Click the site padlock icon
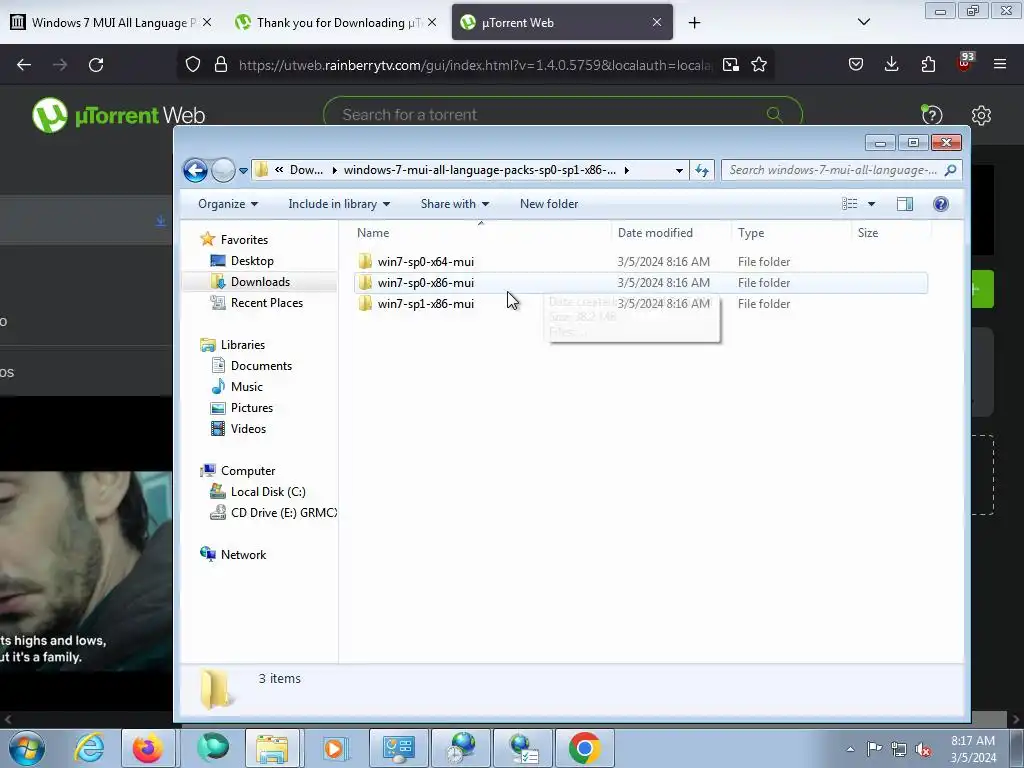1024x768 pixels. tap(221, 65)
